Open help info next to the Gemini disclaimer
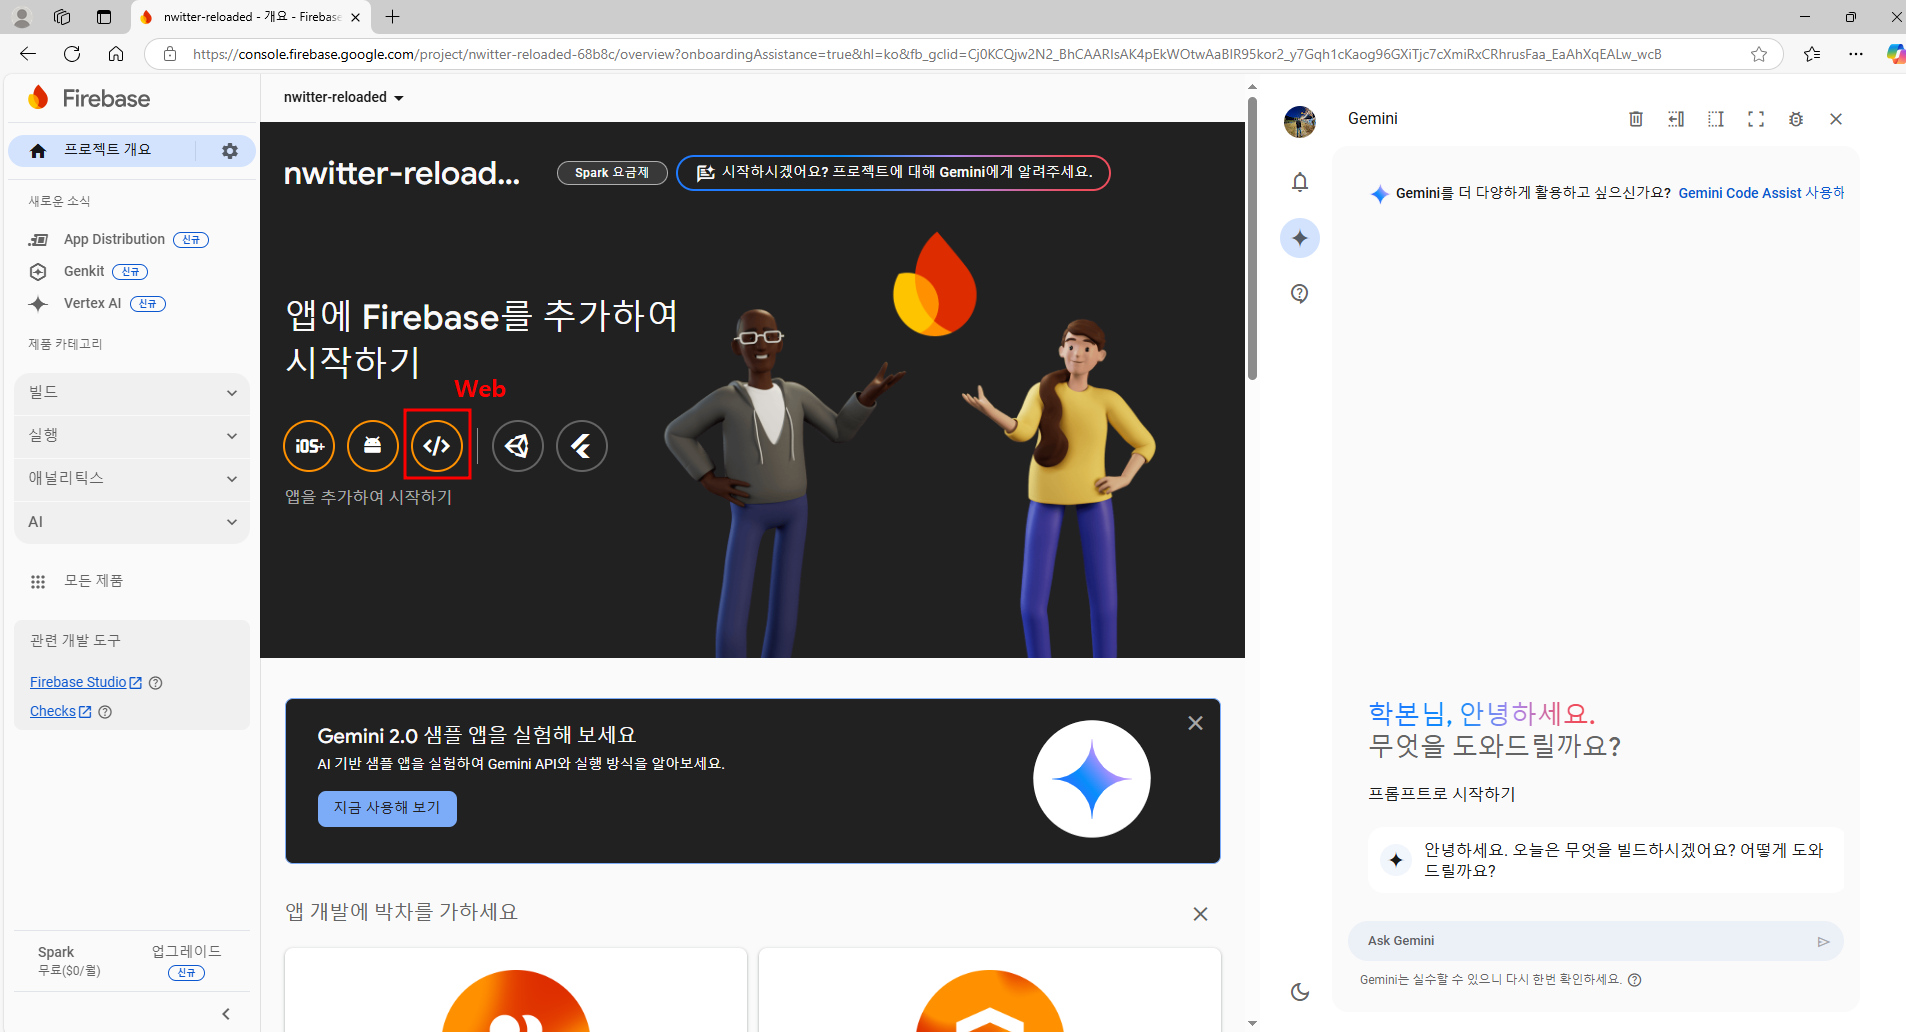Screen dimensions: 1906x1032 [x=1635, y=980]
